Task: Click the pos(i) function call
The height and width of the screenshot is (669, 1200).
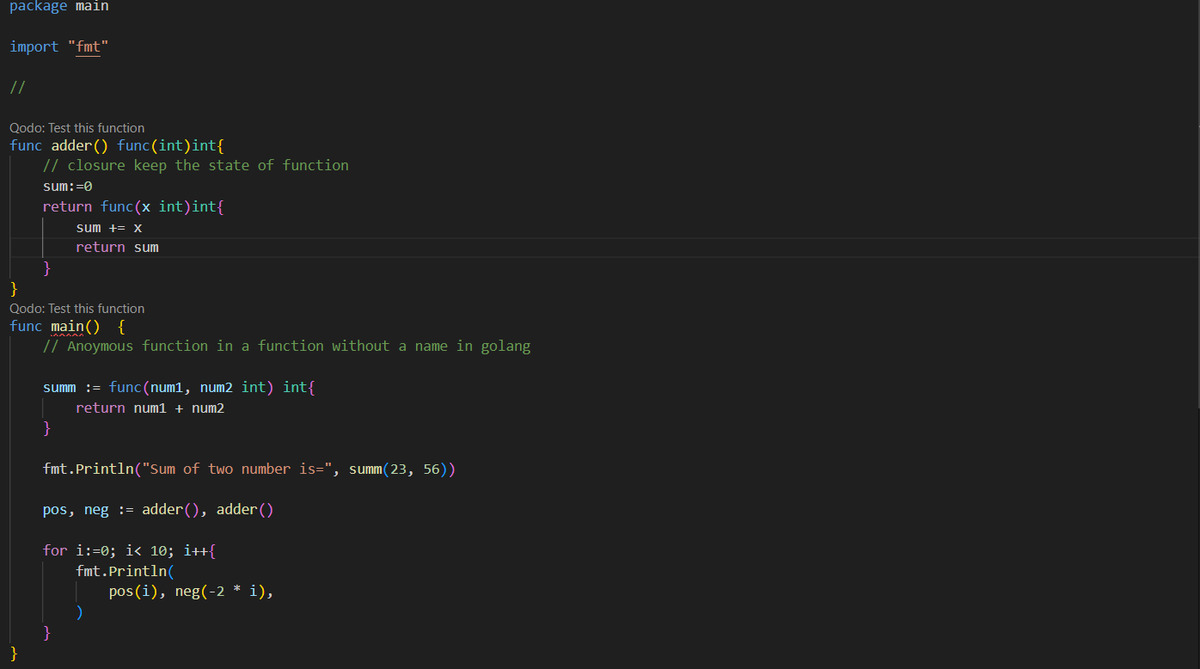Action: [130, 590]
